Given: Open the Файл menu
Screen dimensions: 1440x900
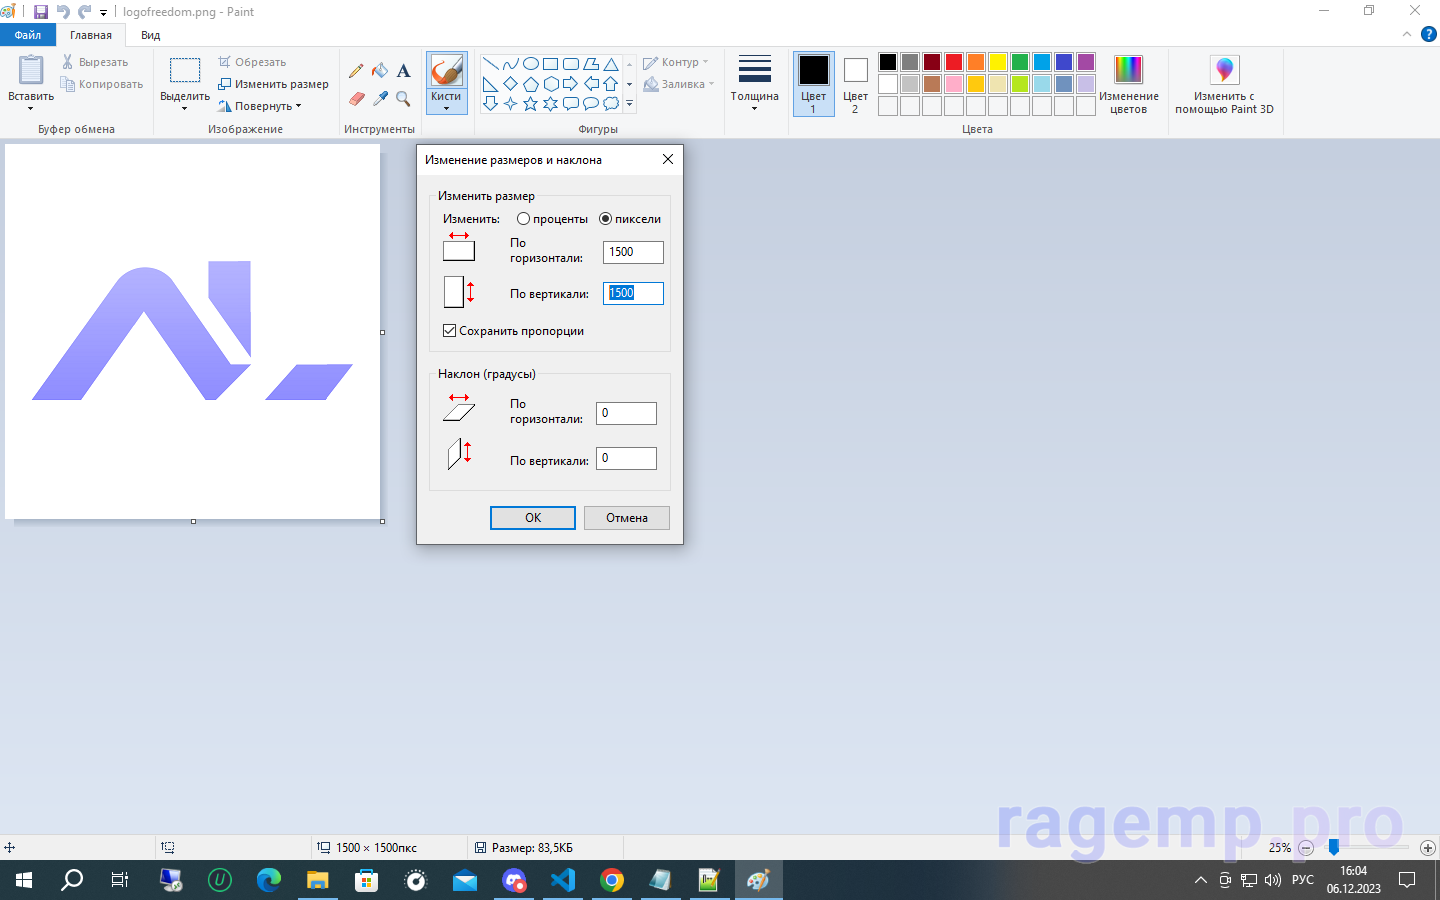Looking at the screenshot, I should [x=28, y=35].
